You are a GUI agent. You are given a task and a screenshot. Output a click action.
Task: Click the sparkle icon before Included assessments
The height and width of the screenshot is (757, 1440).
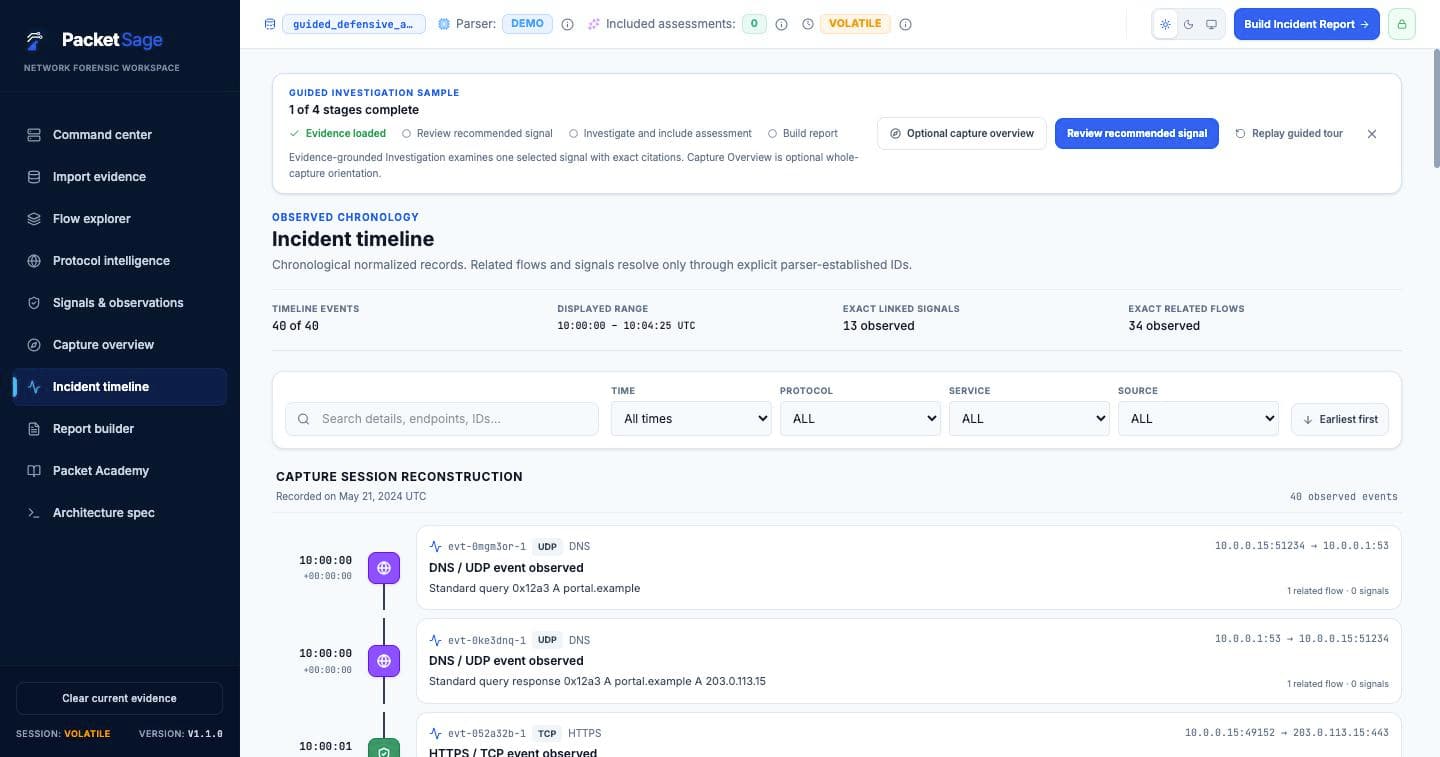594,24
